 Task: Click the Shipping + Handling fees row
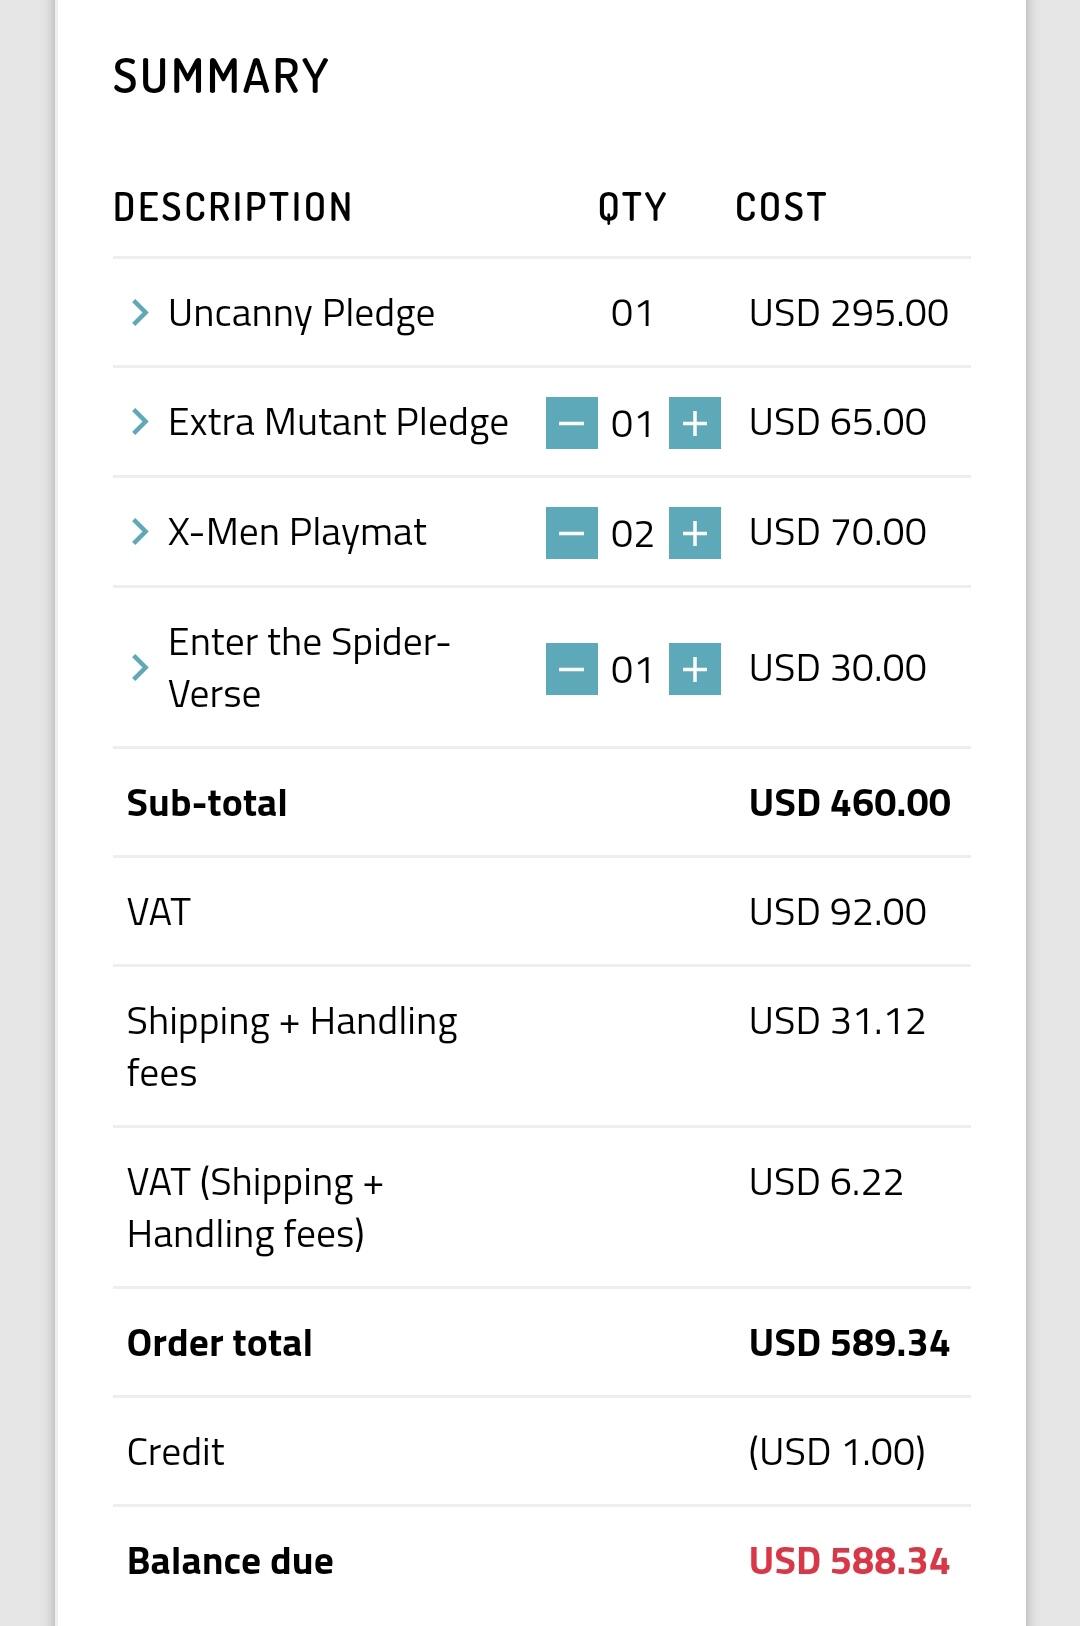tap(542, 1046)
